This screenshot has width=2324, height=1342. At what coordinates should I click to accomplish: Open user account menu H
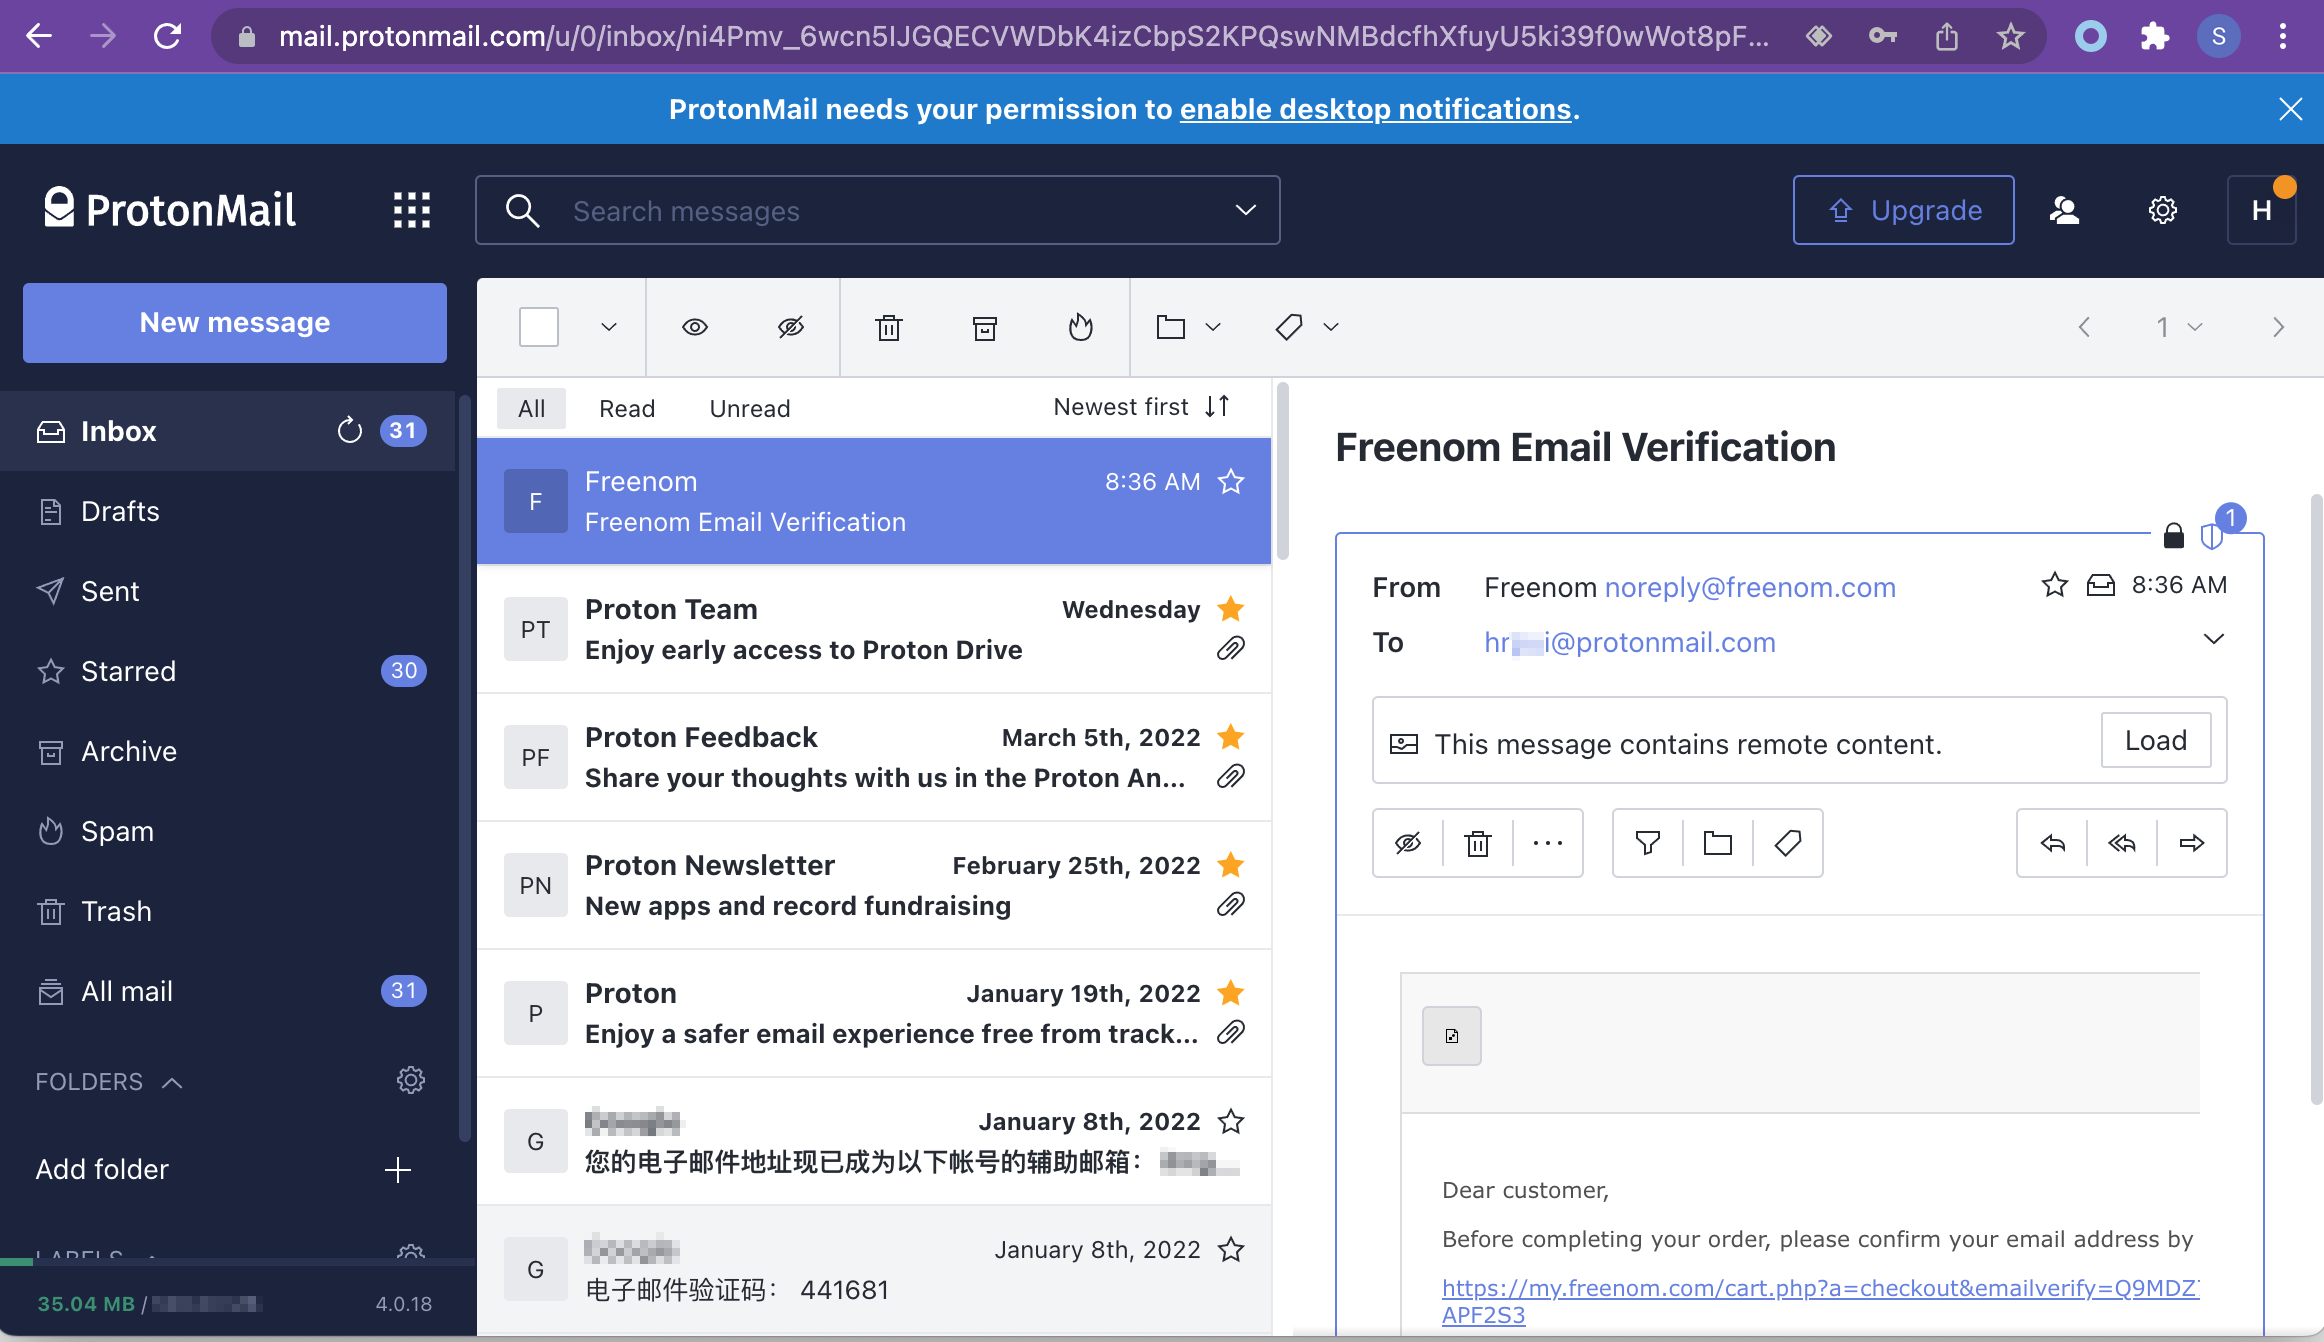pos(2262,210)
